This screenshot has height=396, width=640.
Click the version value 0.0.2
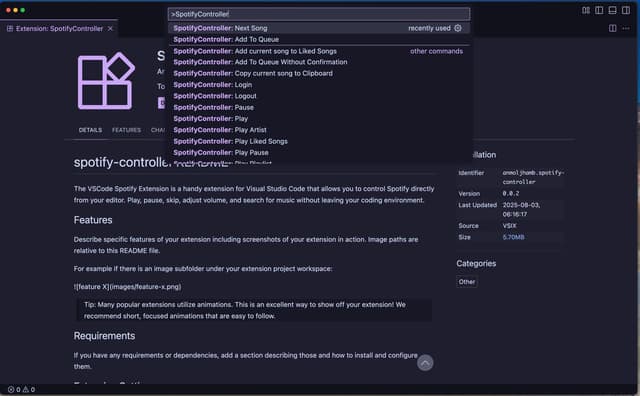(511, 194)
